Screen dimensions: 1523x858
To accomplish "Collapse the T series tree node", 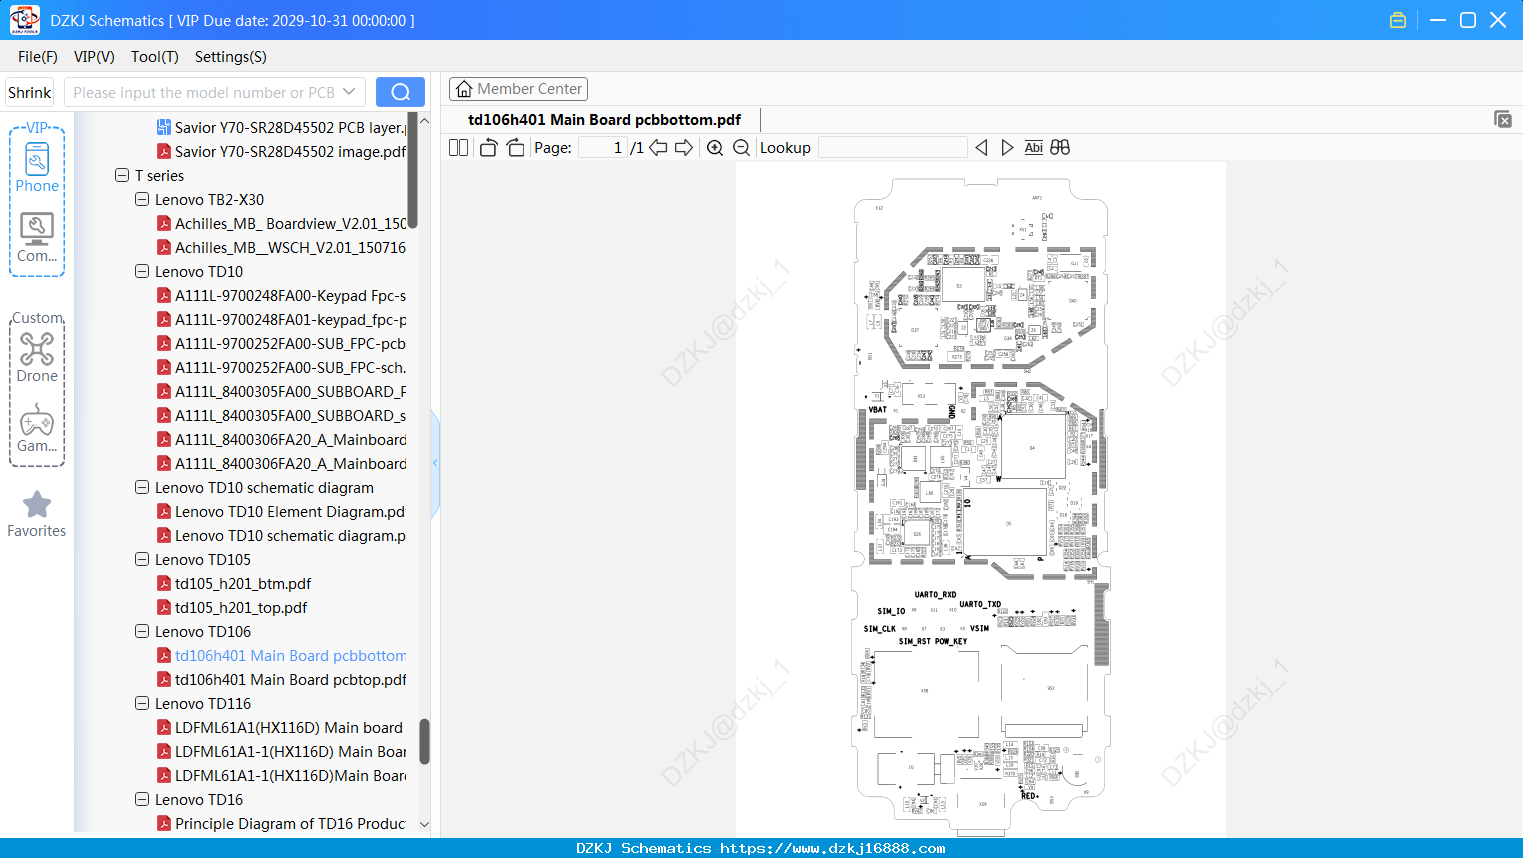I will click(x=122, y=175).
